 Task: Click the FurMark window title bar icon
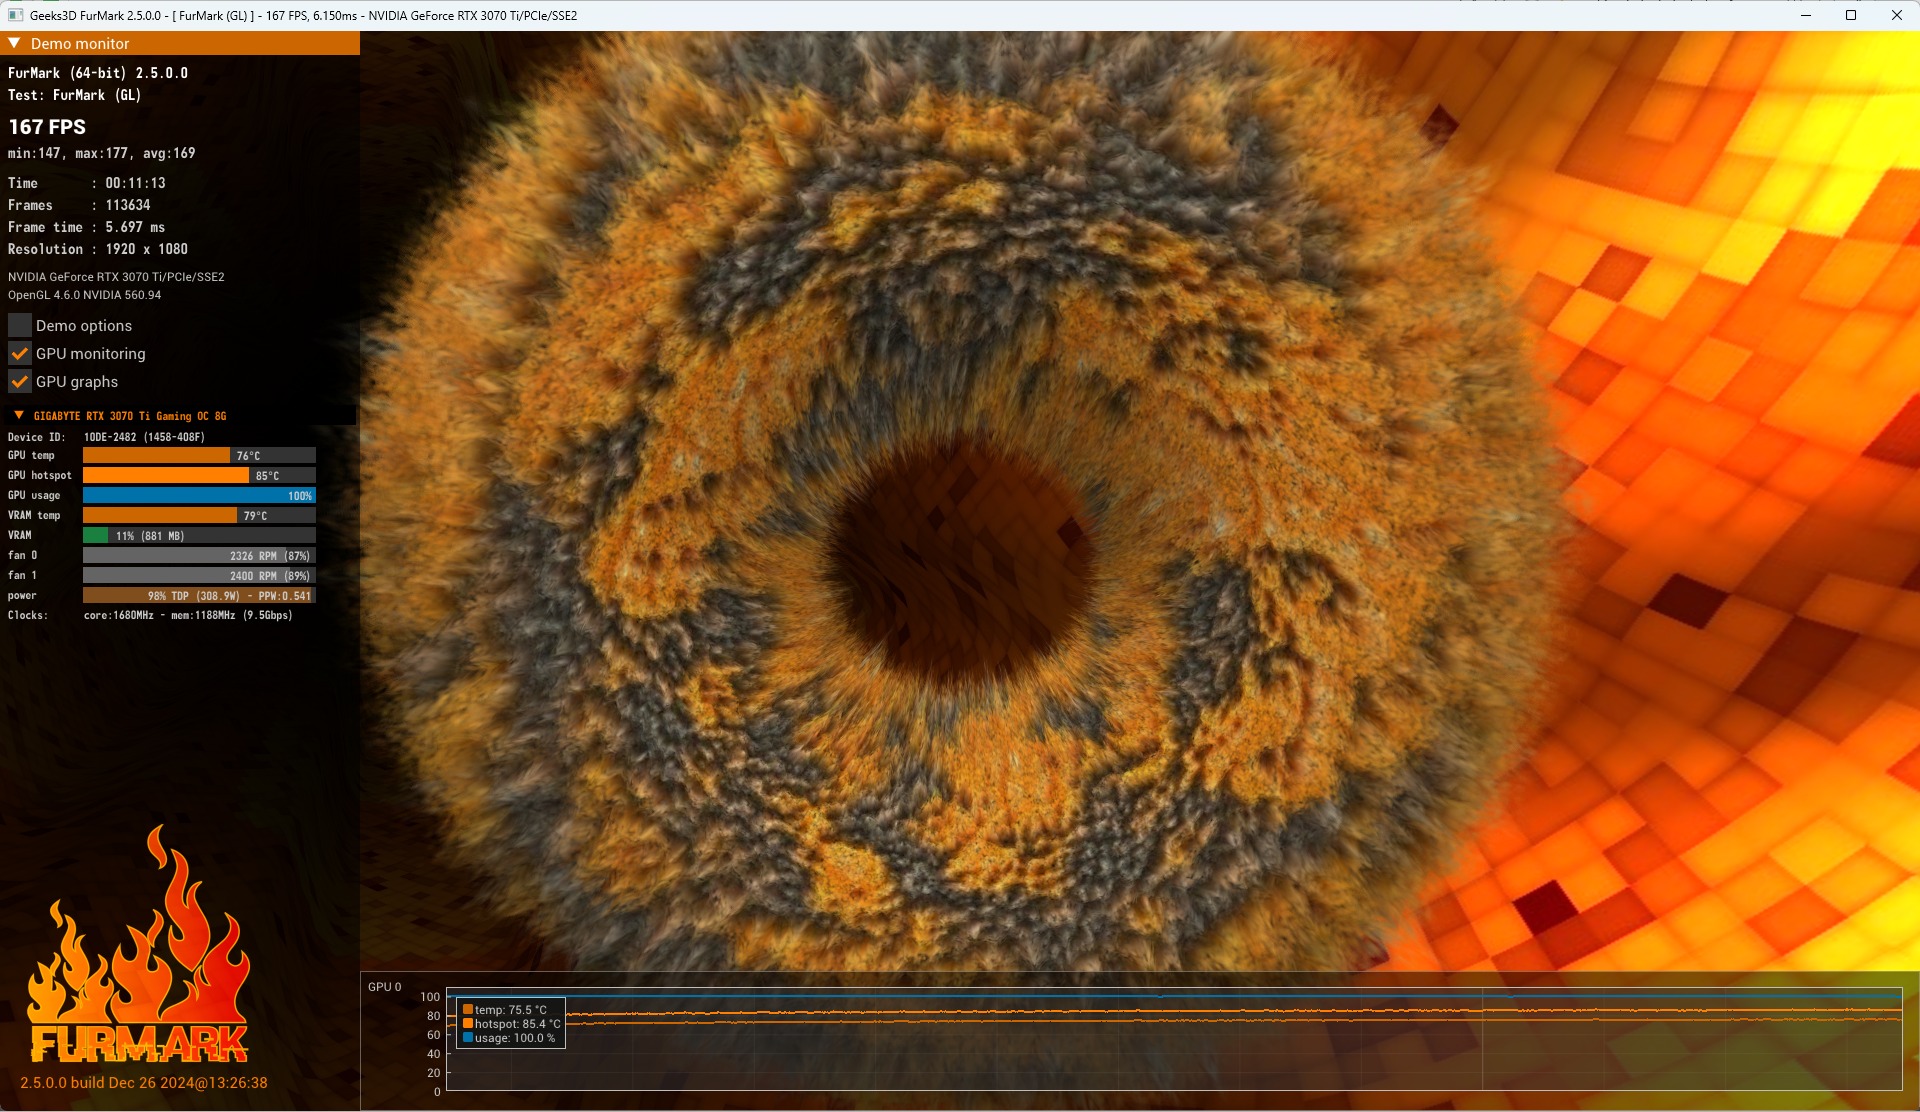(x=15, y=15)
